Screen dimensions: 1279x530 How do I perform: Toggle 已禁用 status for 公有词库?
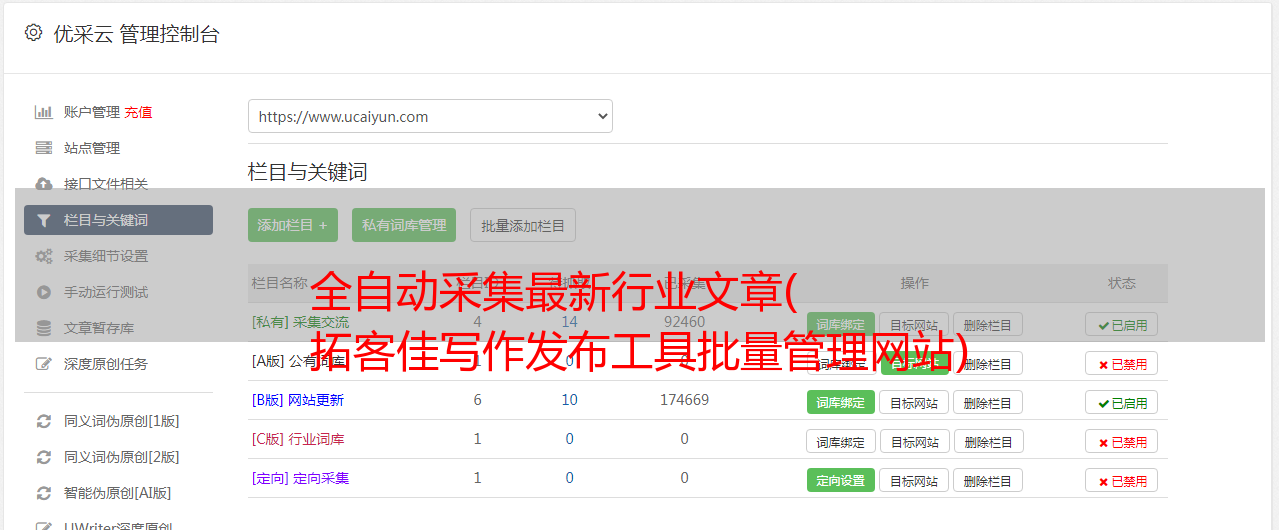(x=1122, y=364)
